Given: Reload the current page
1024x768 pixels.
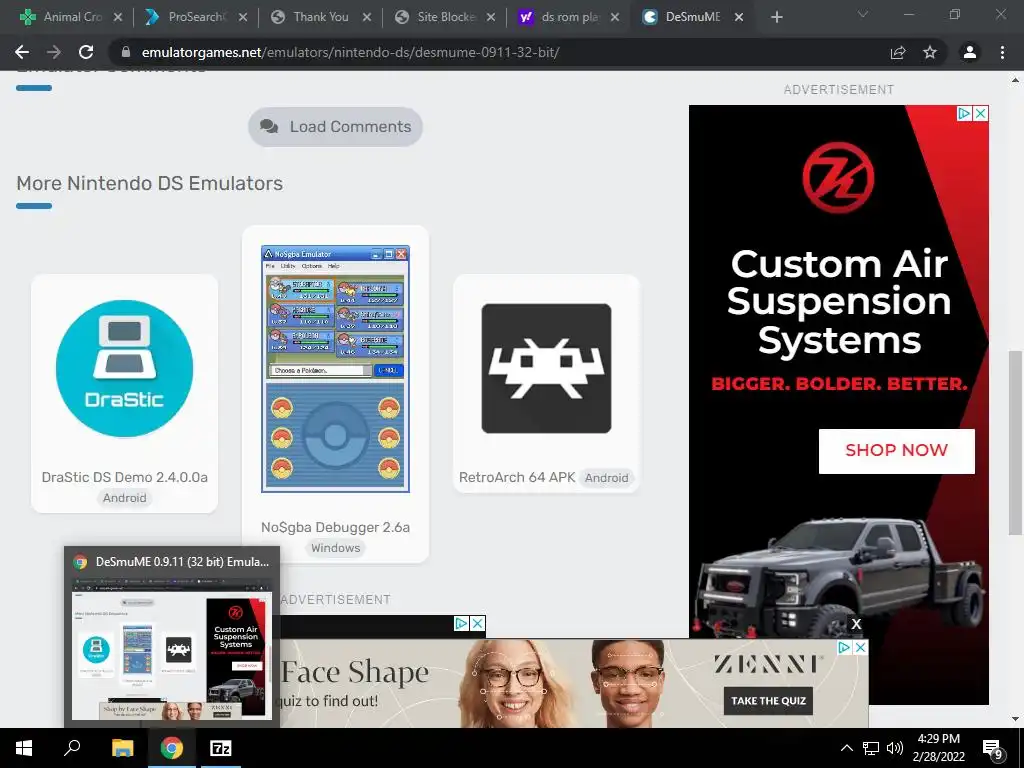Looking at the screenshot, I should (86, 52).
